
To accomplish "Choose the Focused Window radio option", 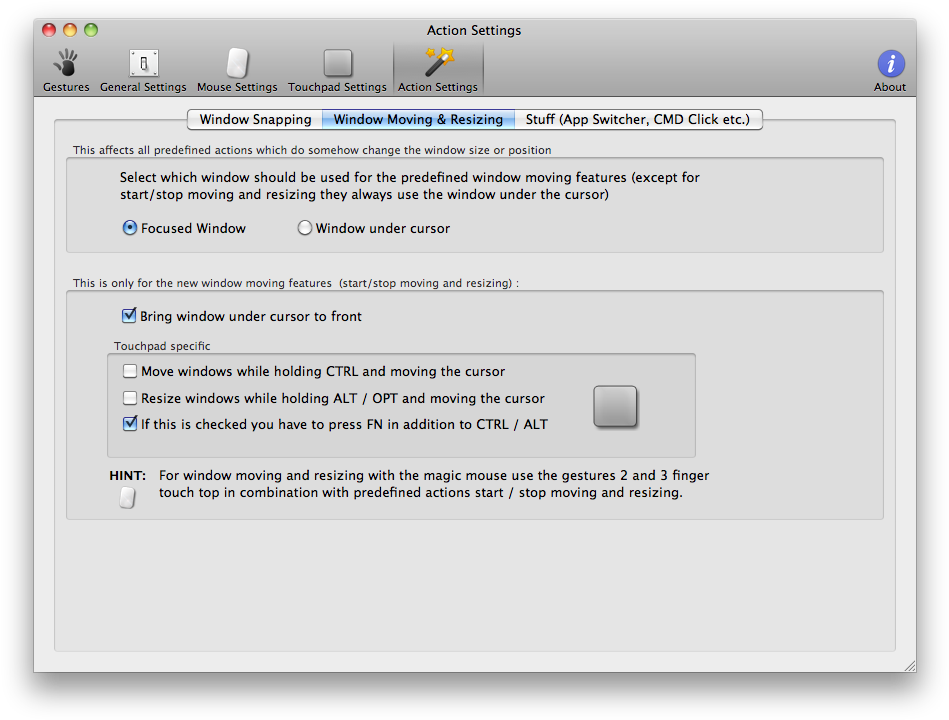I will 130,228.
